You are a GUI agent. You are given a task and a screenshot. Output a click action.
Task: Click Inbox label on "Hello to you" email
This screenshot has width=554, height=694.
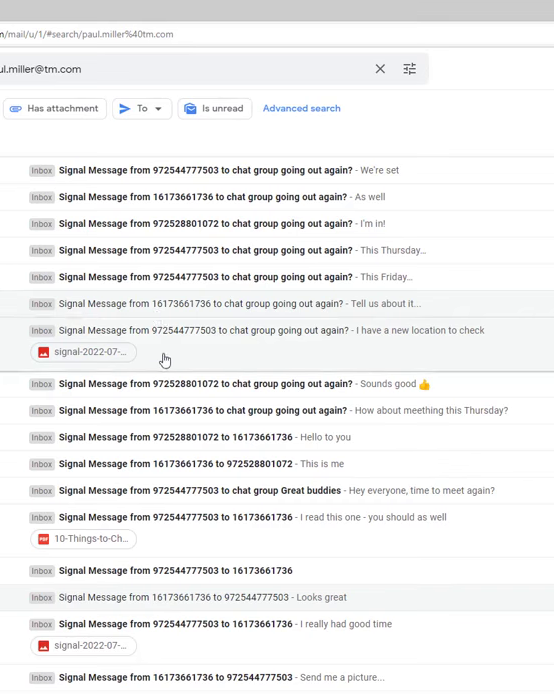pyautogui.click(x=42, y=438)
